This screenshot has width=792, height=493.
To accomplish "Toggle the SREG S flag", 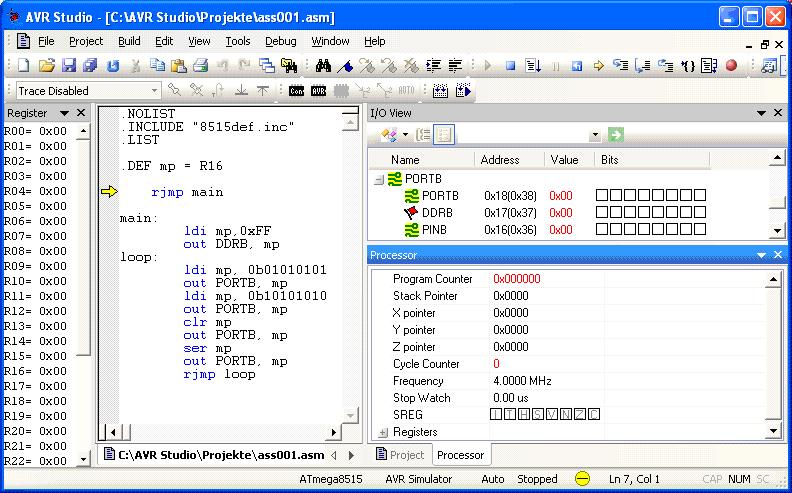I will (538, 415).
